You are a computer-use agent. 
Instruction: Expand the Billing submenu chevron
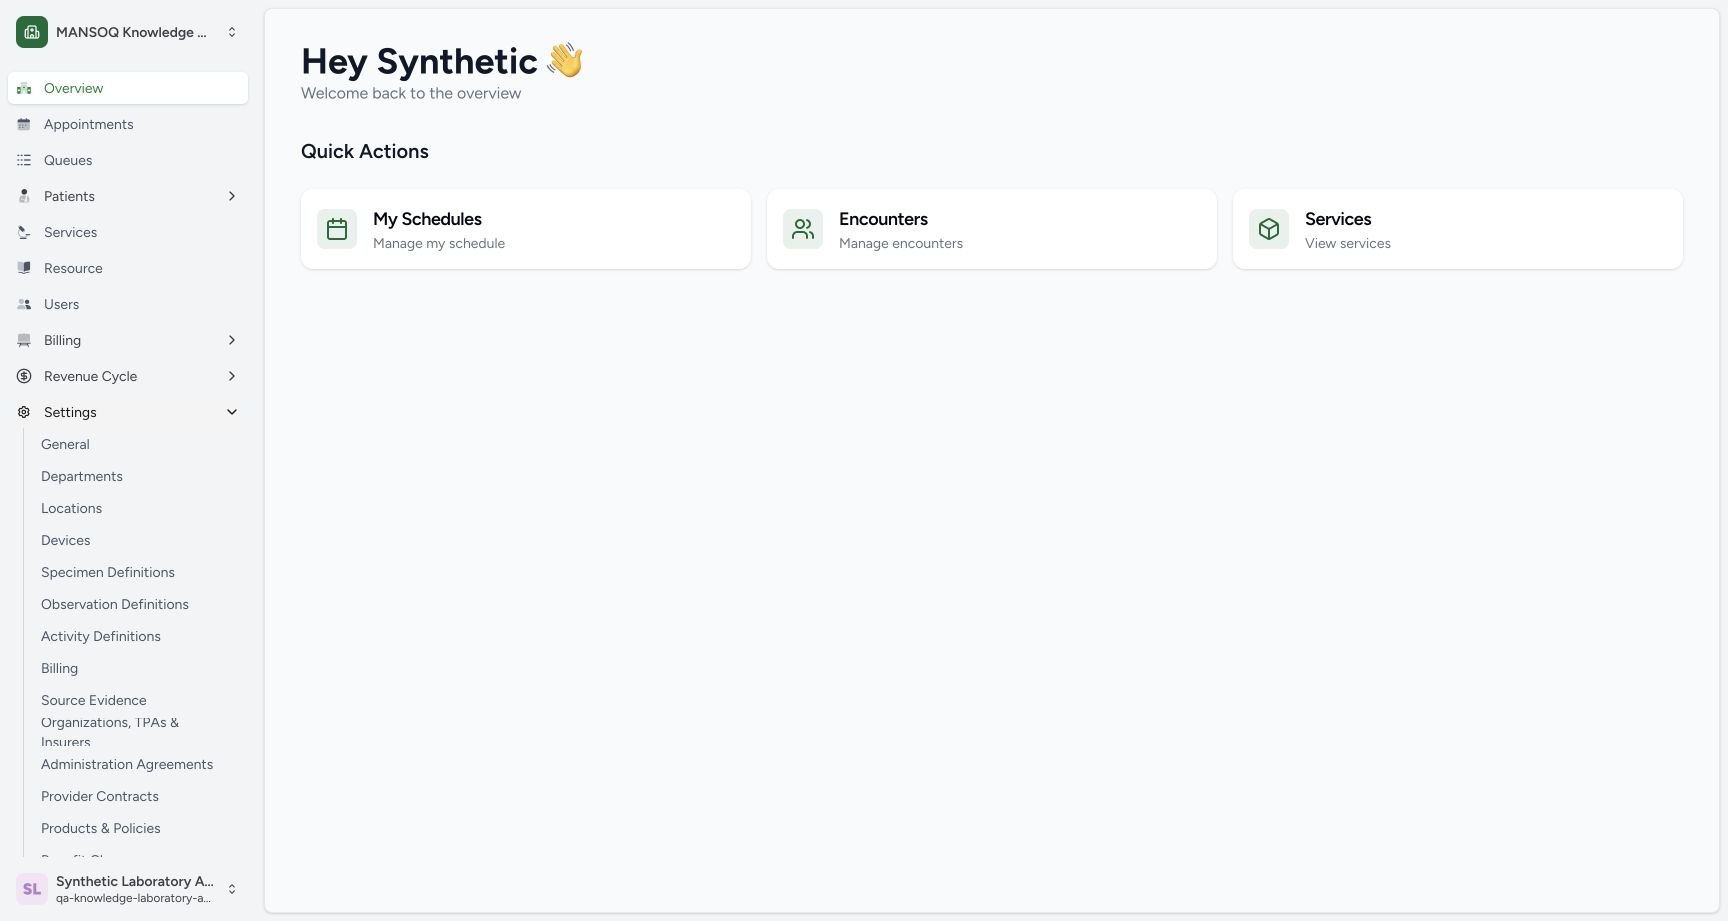(x=232, y=340)
